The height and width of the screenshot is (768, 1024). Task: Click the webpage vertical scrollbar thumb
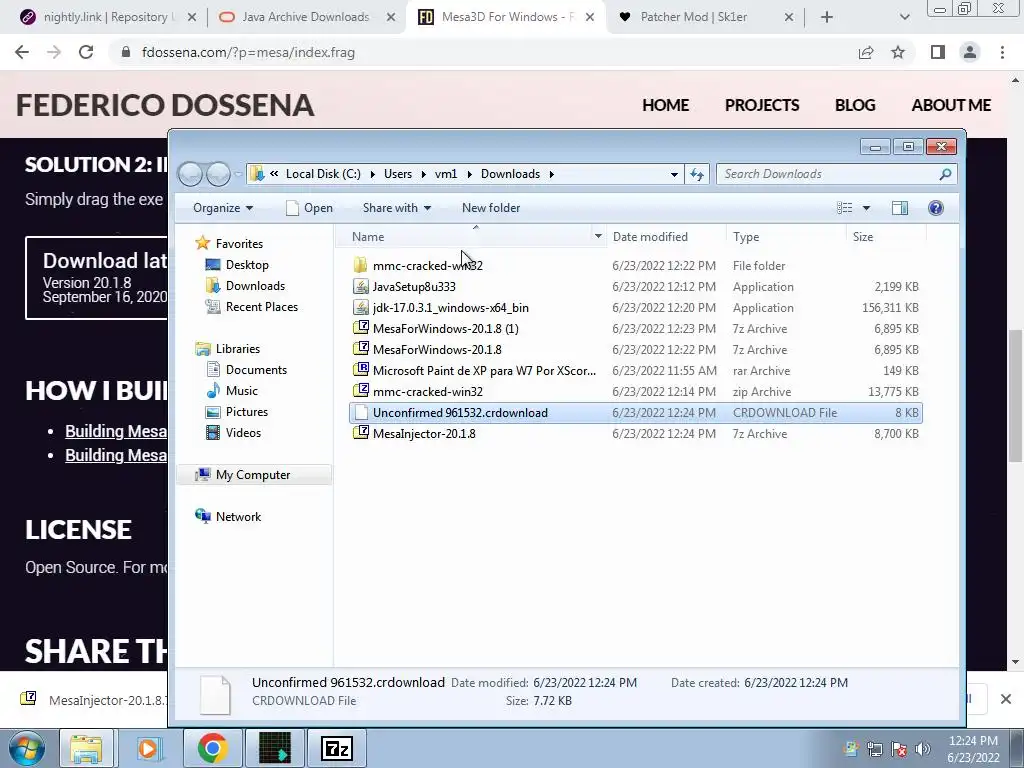pyautogui.click(x=1015, y=396)
